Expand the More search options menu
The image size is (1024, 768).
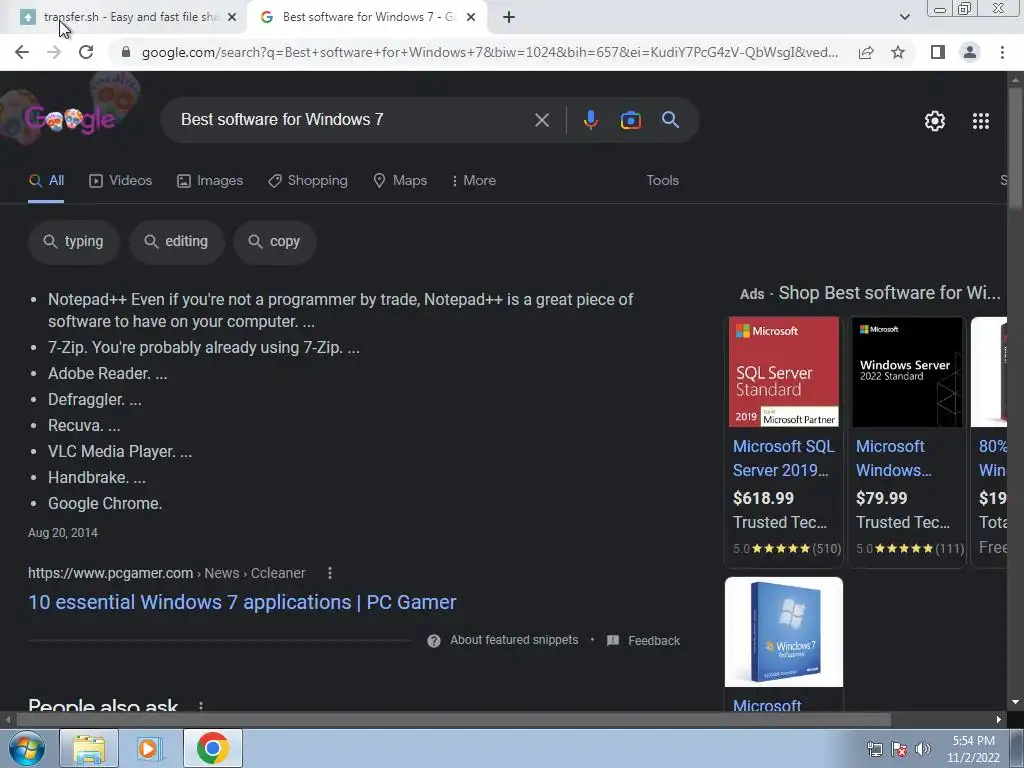[473, 181]
